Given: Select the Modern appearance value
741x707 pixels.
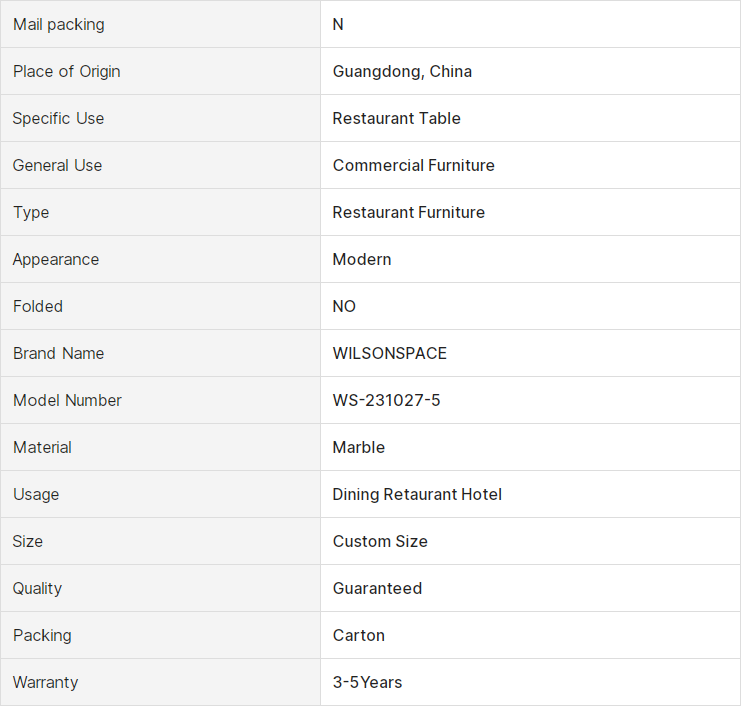Looking at the screenshot, I should coord(362,259).
